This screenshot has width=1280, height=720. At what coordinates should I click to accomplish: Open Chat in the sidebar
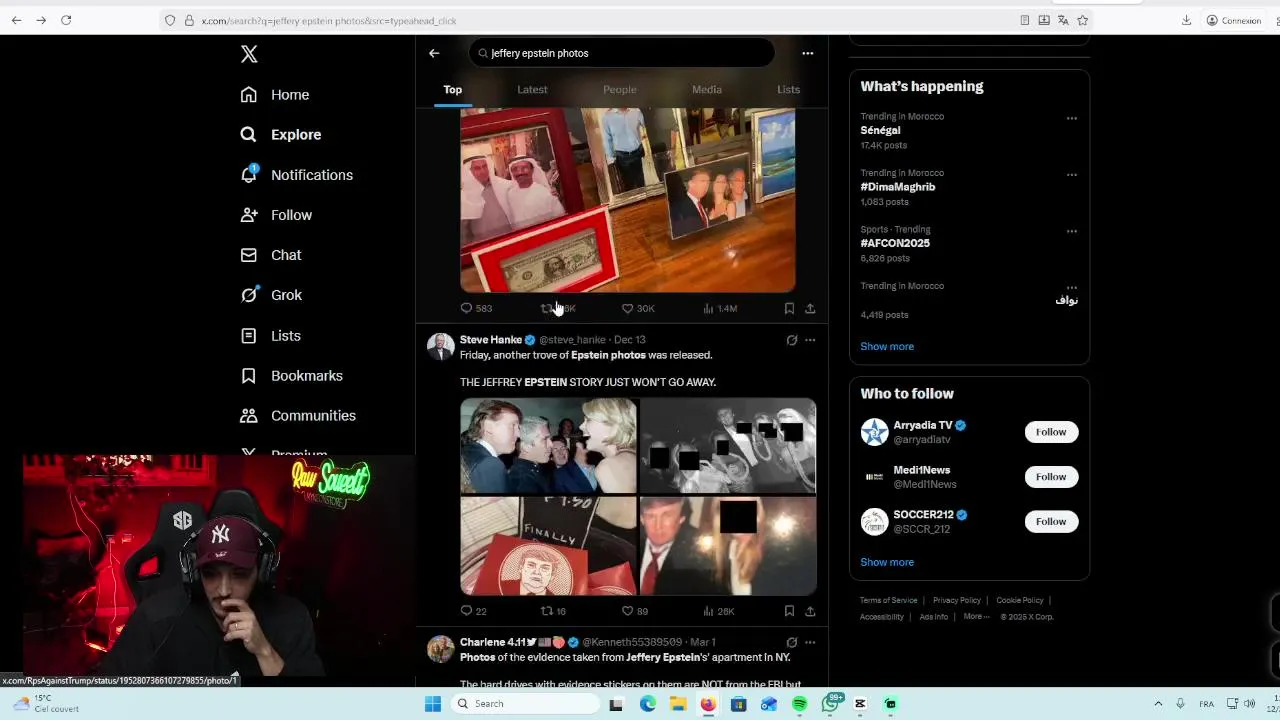click(271, 255)
